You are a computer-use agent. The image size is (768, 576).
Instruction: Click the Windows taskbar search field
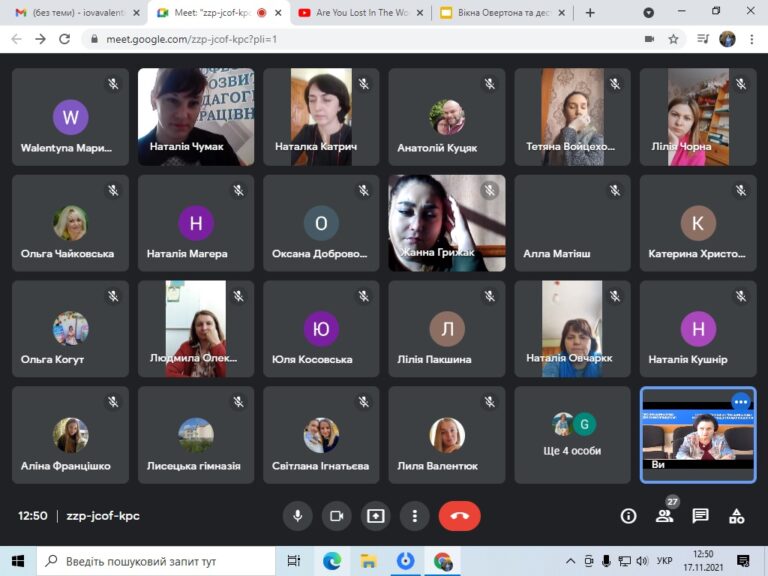click(156, 561)
